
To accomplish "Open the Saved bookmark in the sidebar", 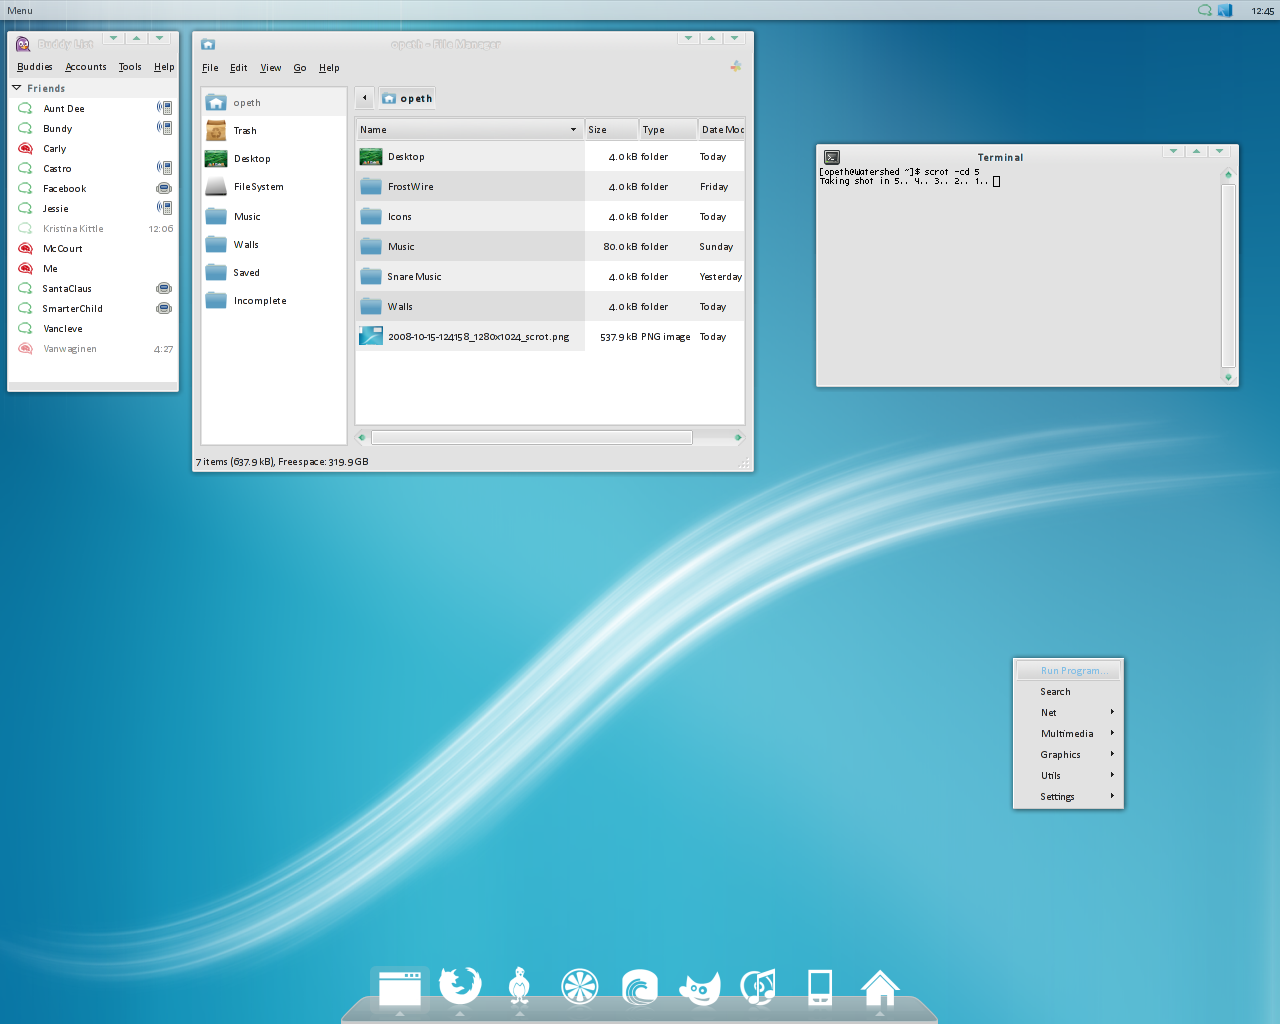I will click(x=273, y=272).
